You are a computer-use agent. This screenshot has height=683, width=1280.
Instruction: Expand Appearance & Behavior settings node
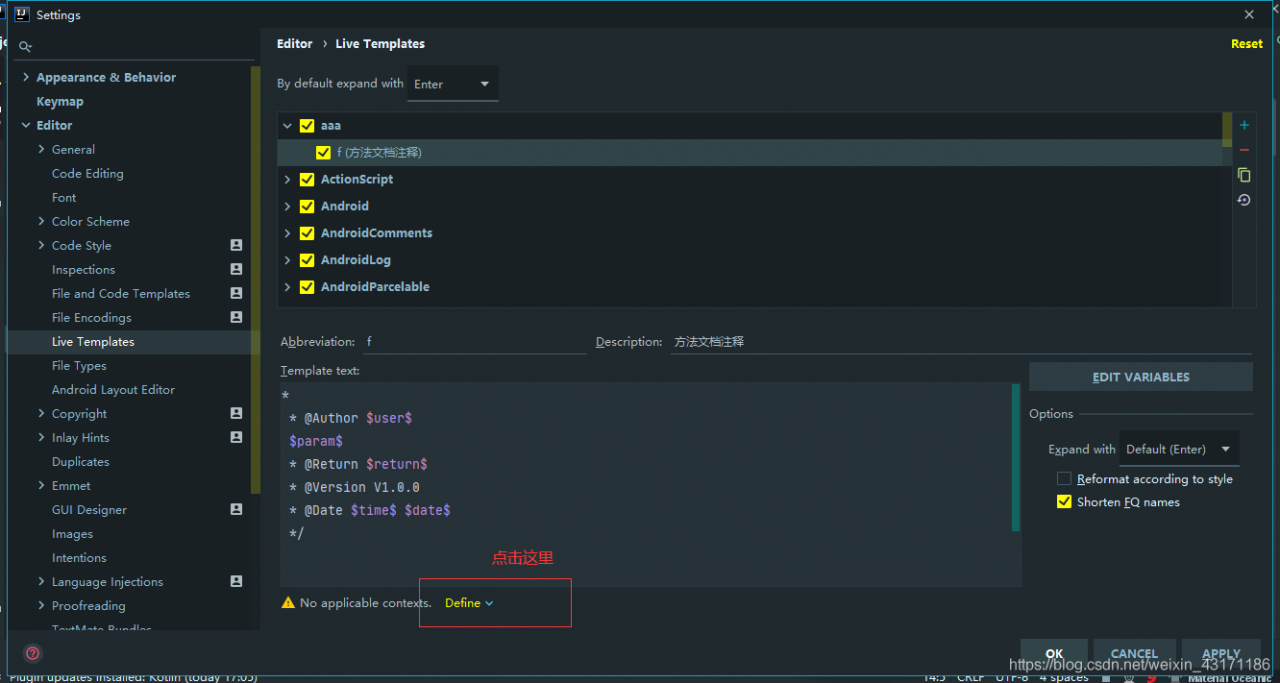(26, 77)
